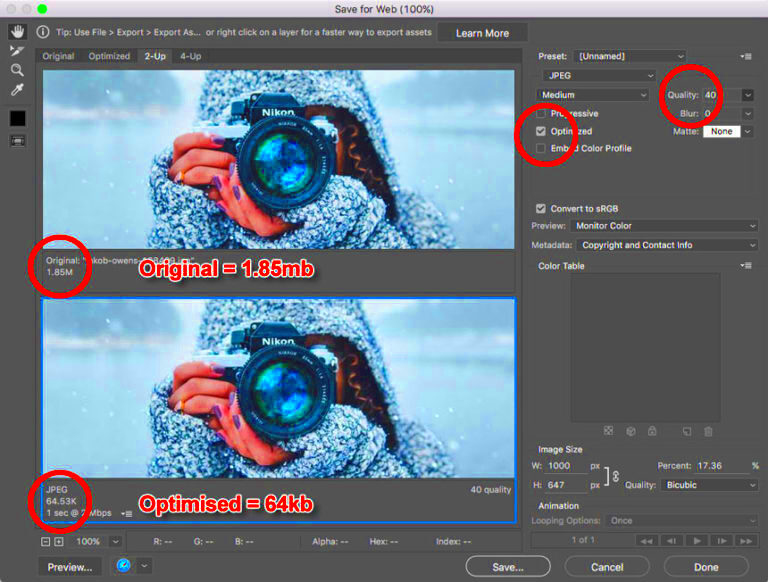The width and height of the screenshot is (768, 582).
Task: Select the optimized JPEG preview pane
Action: coord(279,388)
